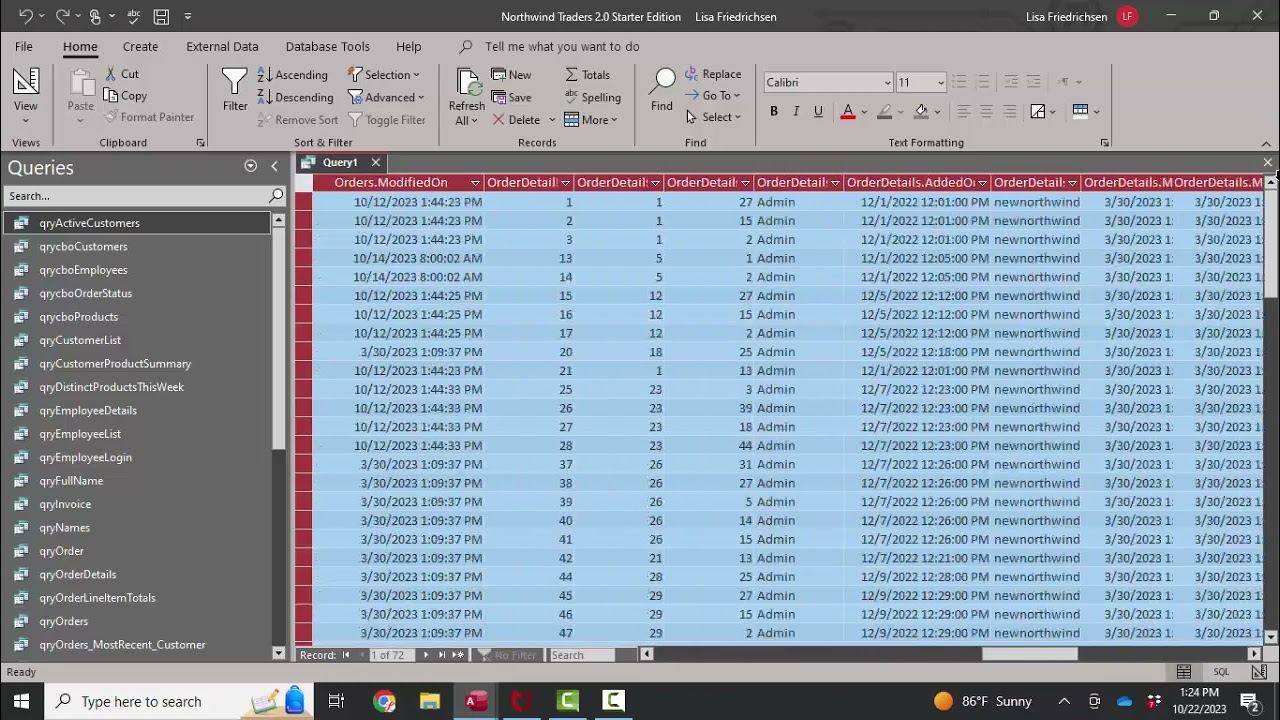Switch to Design View in status bar
Image resolution: width=1280 pixels, height=720 pixels.
point(1259,672)
